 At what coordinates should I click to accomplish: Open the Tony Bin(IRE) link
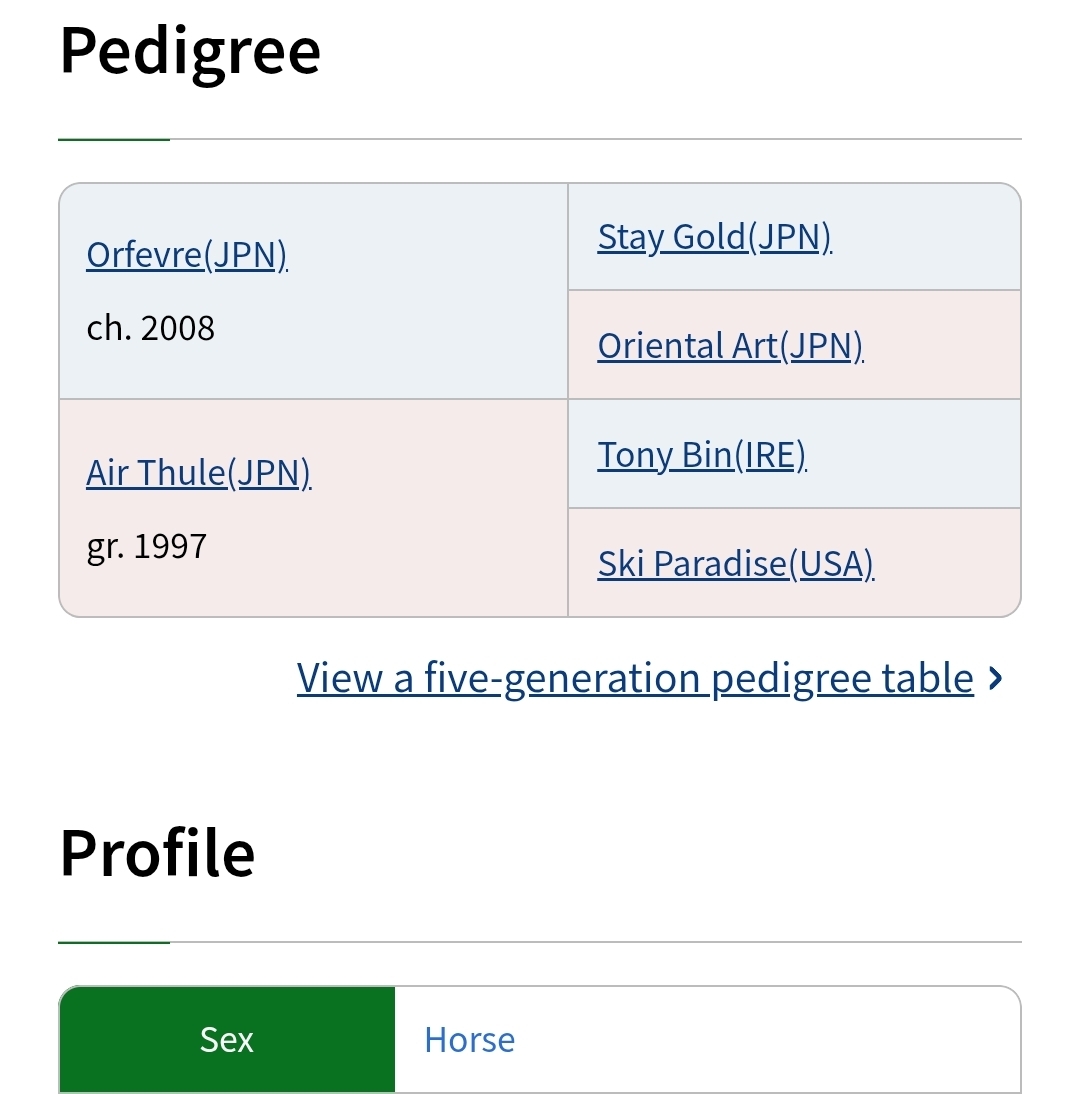(x=701, y=455)
